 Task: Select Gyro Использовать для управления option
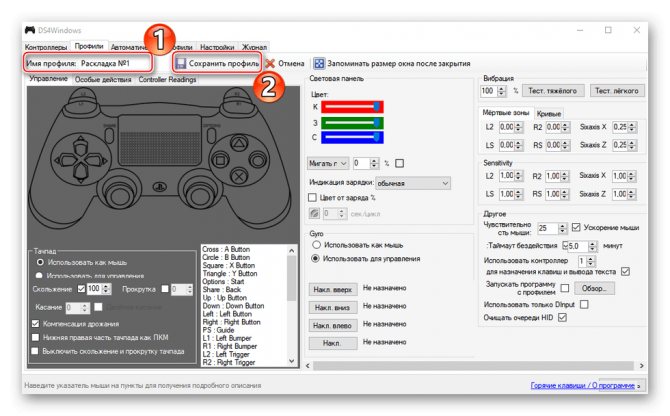(x=315, y=259)
